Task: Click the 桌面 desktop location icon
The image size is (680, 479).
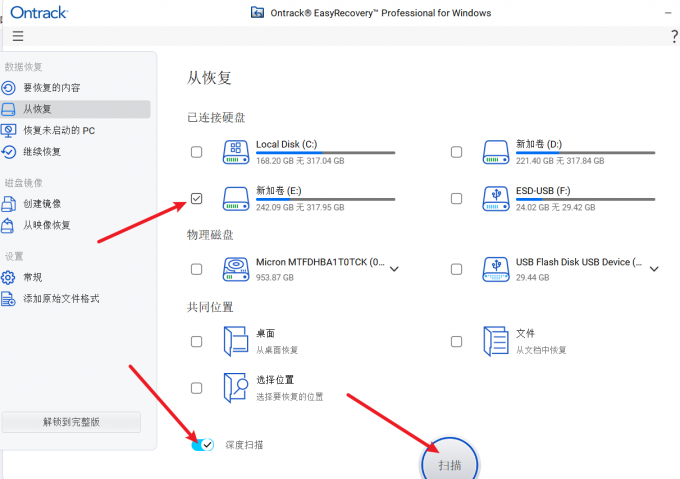Action: click(236, 341)
